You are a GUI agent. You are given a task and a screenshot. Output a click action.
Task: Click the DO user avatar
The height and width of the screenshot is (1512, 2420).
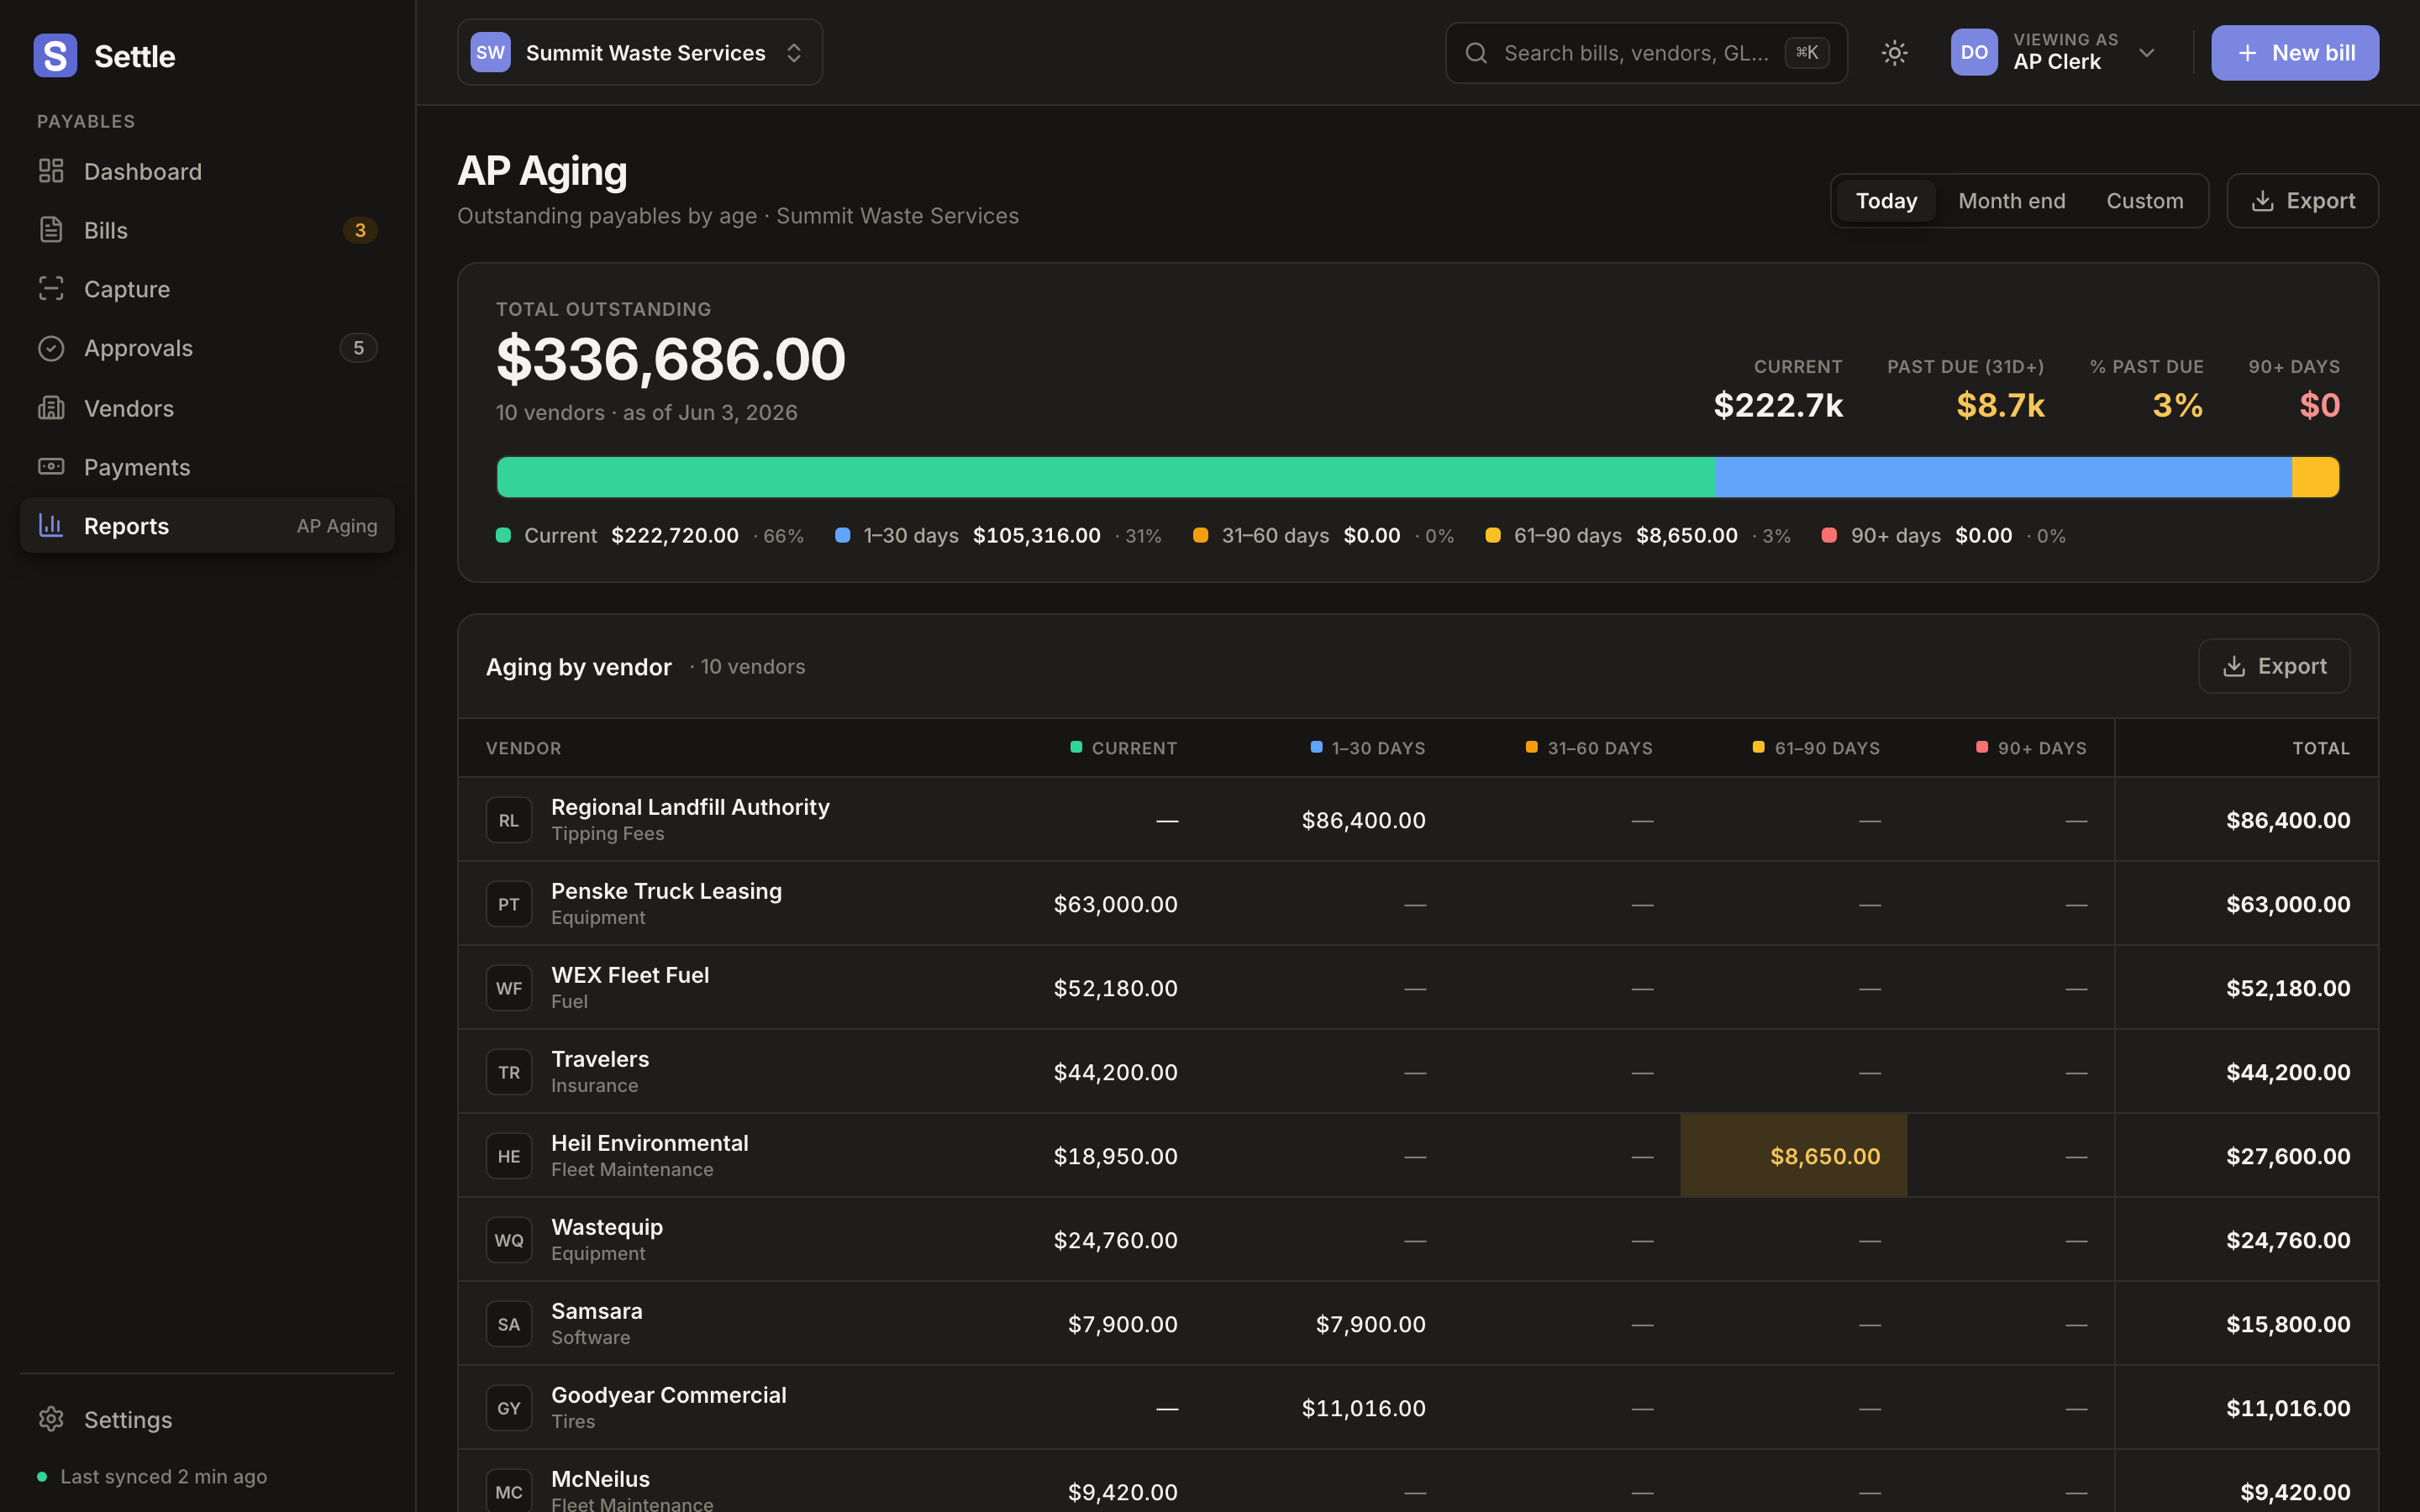click(1974, 52)
